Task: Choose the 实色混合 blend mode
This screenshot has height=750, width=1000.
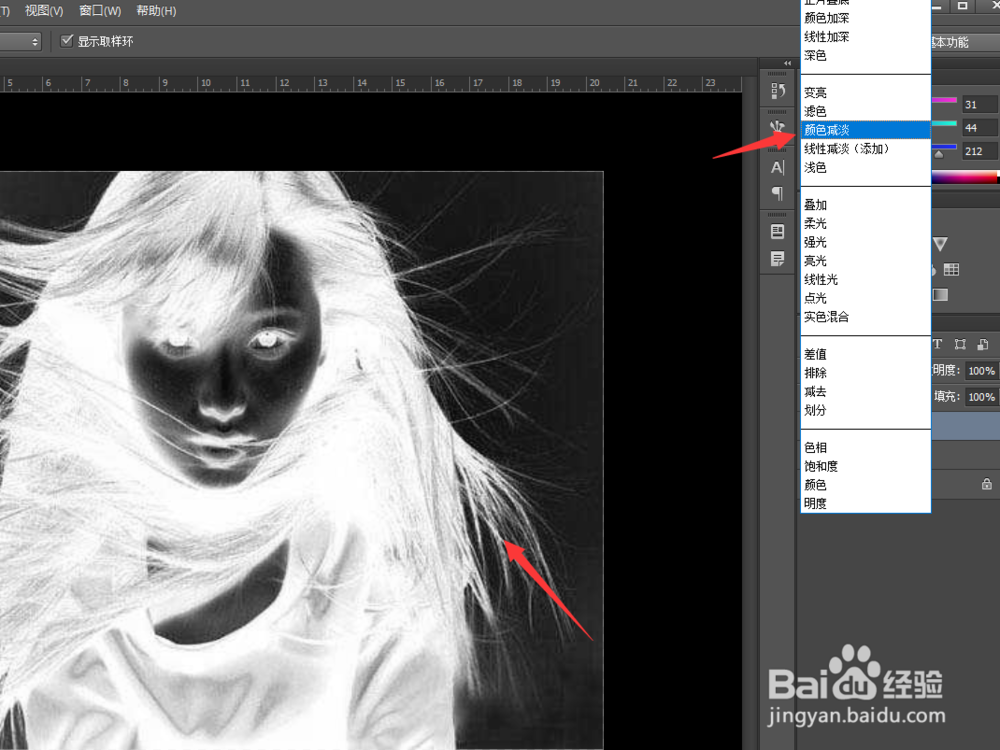Action: (865, 316)
